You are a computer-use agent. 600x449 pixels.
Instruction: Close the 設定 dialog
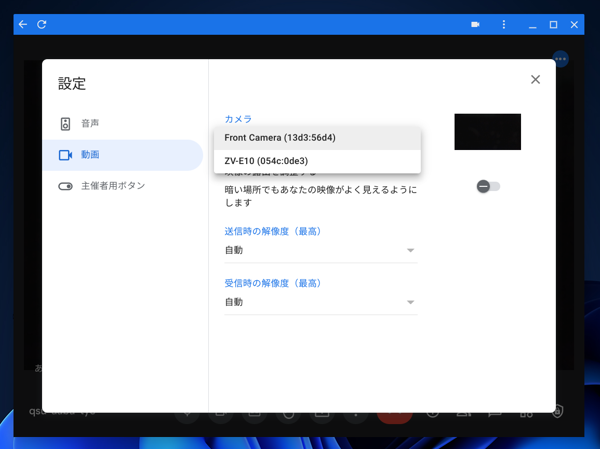click(x=535, y=80)
